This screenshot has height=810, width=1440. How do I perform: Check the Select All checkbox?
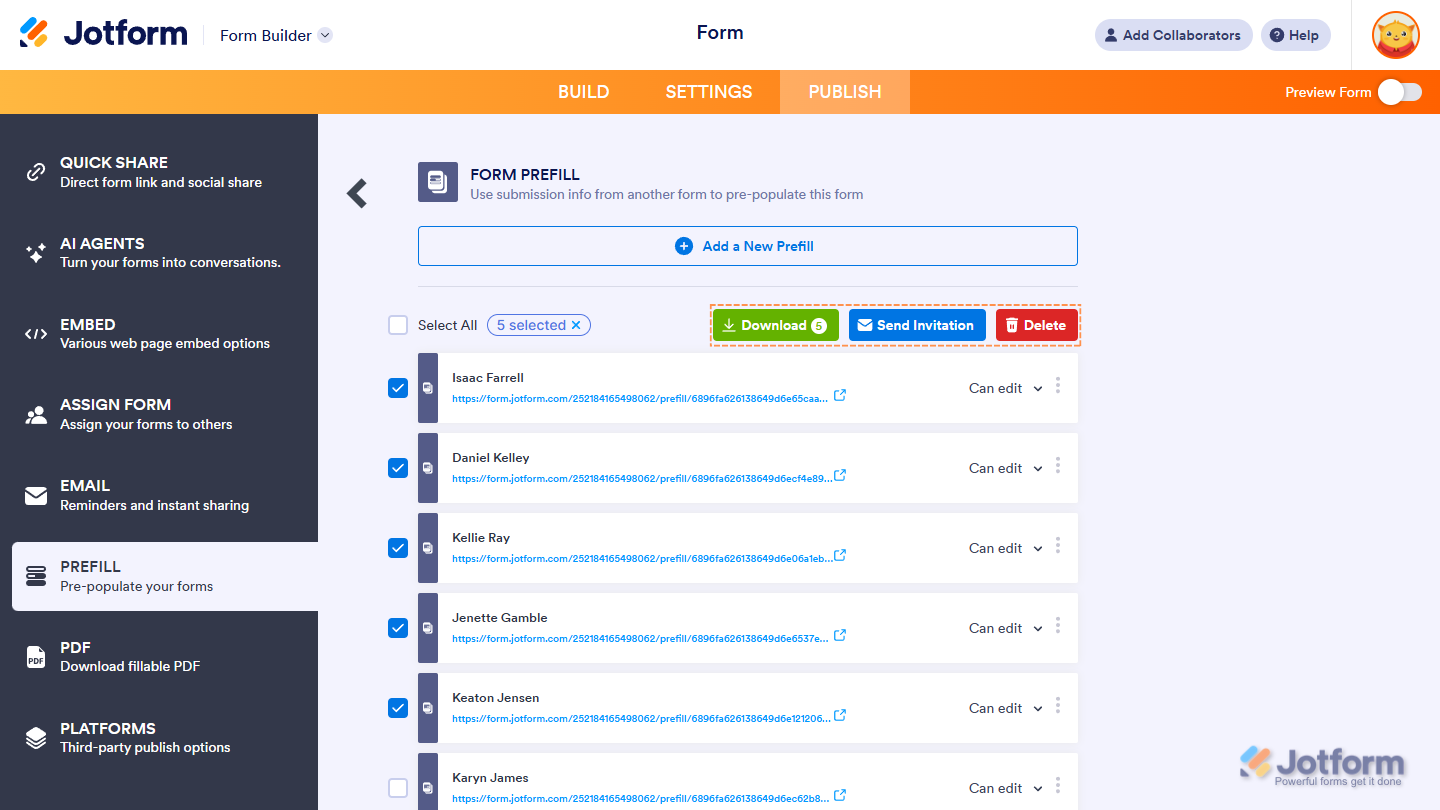[x=397, y=324]
